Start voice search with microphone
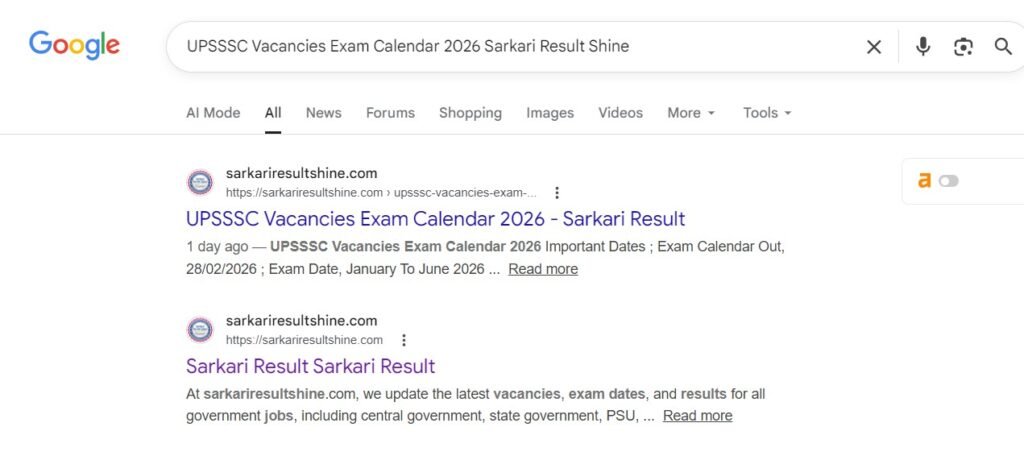This screenshot has height=456, width=1024. click(923, 46)
